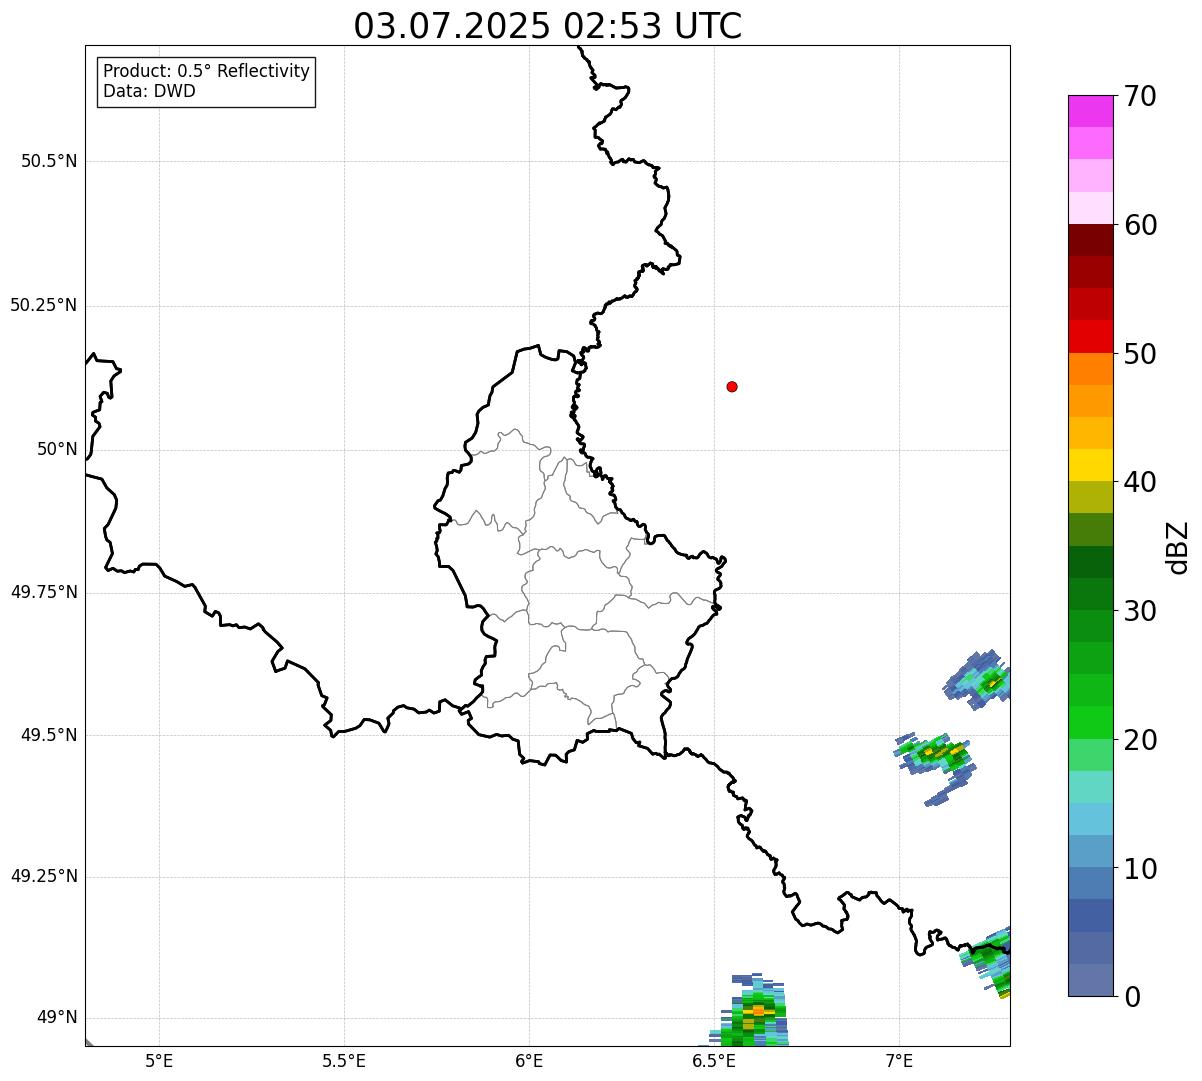Click the colorbar 50 tick label
This screenshot has height=1081, width=1202.
[x=1140, y=354]
